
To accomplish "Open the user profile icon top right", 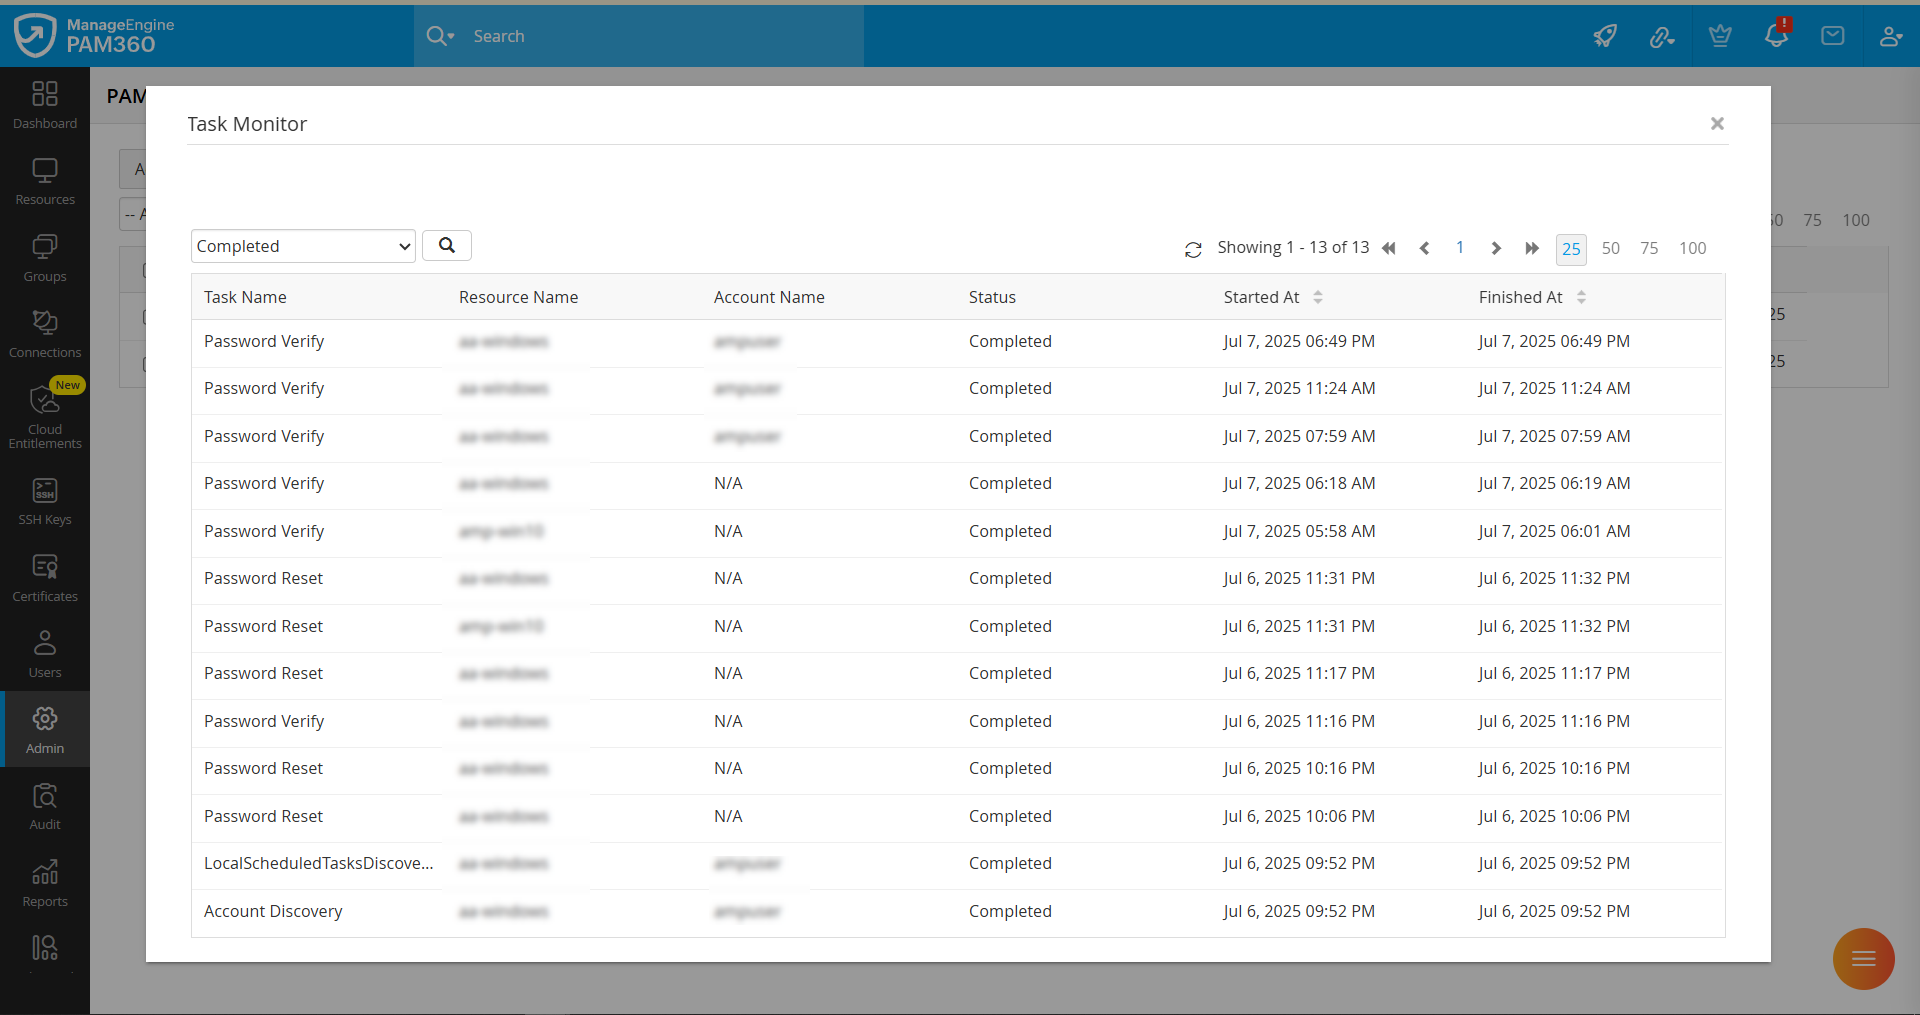I will [x=1891, y=35].
